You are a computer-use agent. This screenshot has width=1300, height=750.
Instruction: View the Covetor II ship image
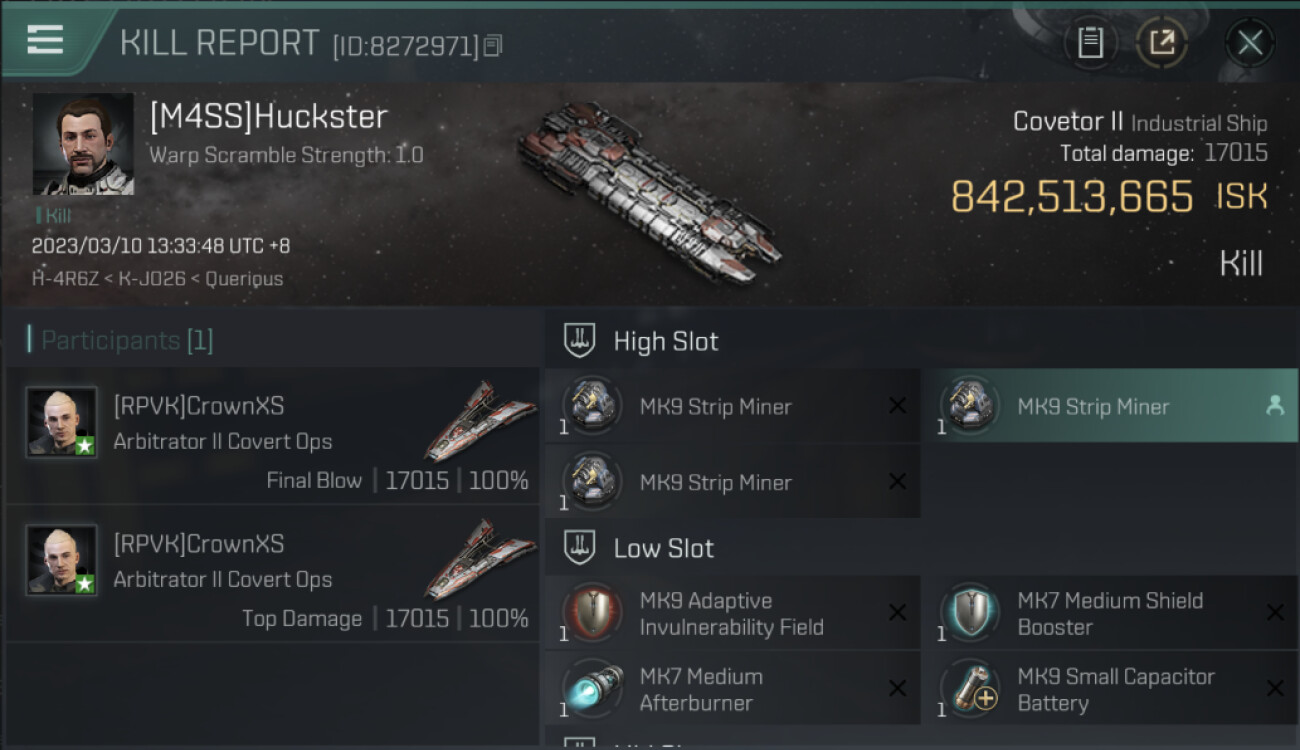[648, 190]
